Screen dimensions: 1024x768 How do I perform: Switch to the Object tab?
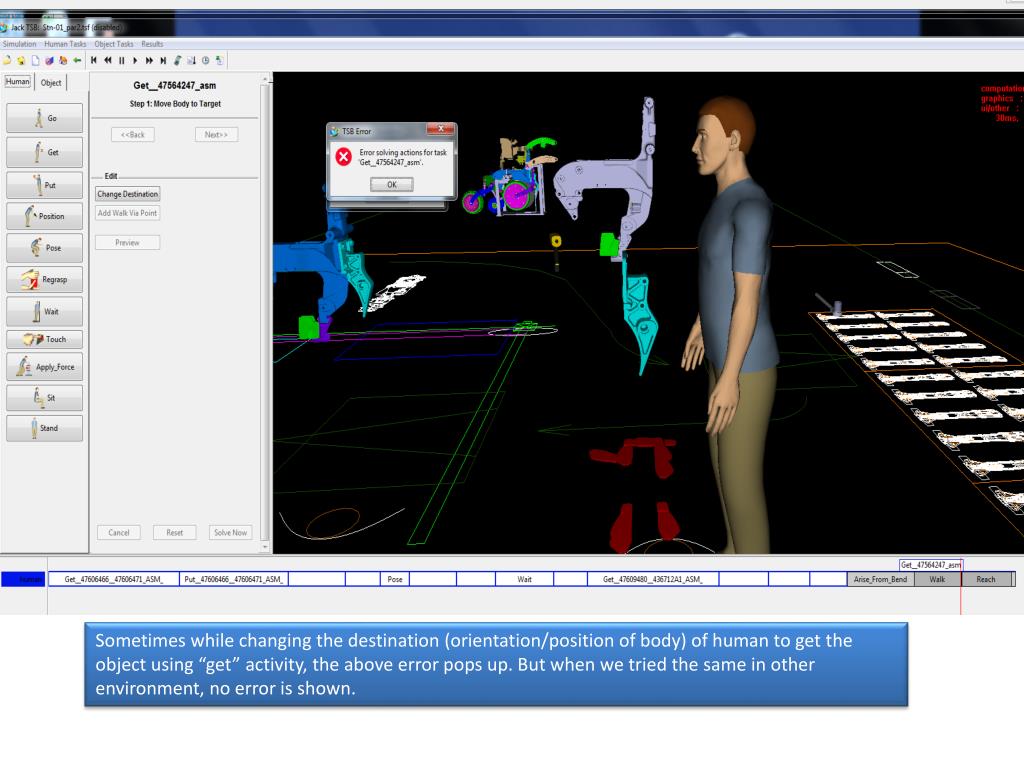pyautogui.click(x=51, y=83)
